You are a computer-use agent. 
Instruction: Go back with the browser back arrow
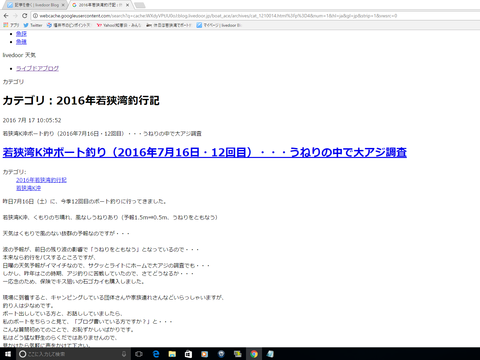pos(6,16)
